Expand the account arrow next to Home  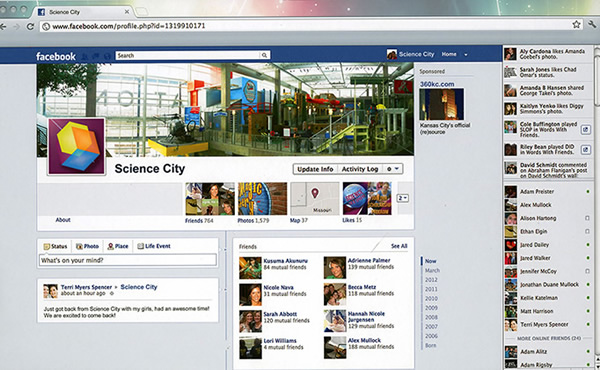tap(466, 55)
